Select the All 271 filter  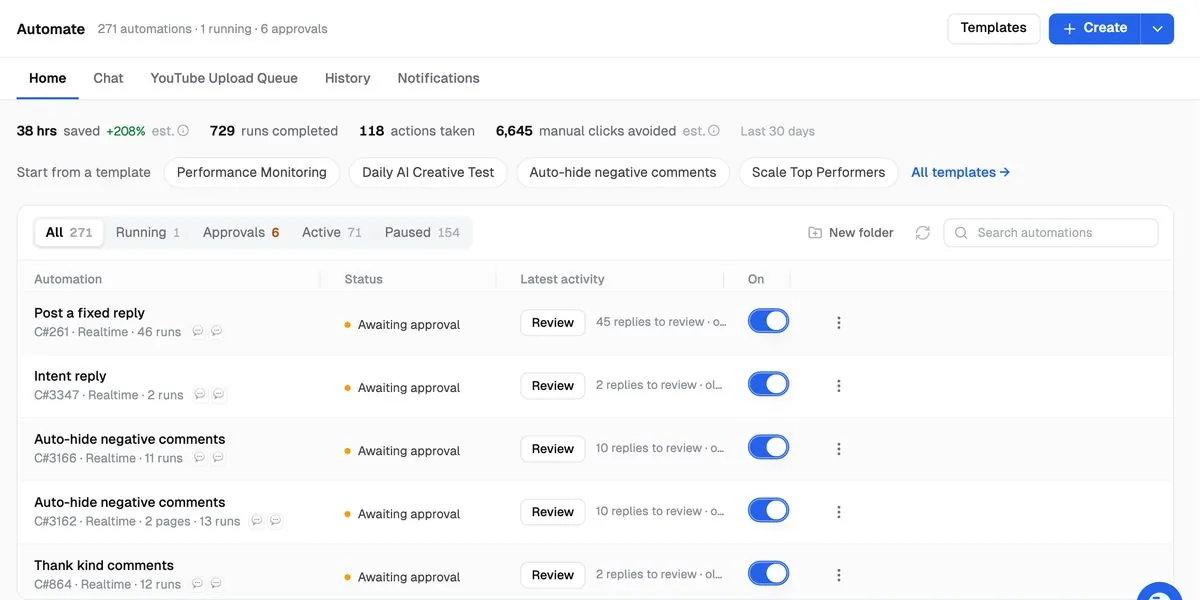(x=69, y=232)
